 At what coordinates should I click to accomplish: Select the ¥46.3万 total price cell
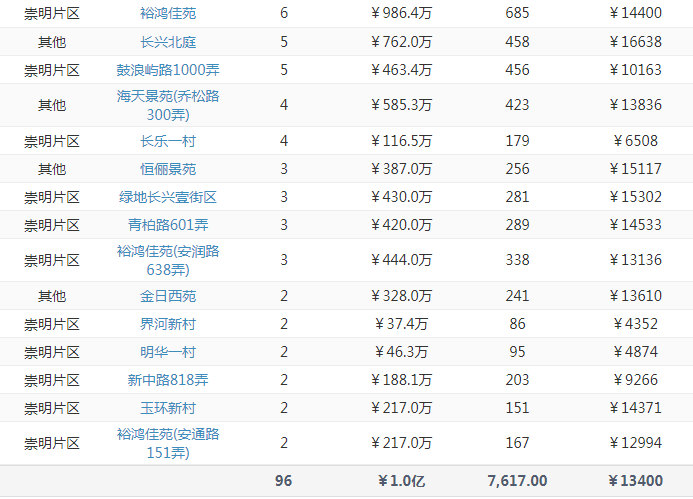pos(401,352)
